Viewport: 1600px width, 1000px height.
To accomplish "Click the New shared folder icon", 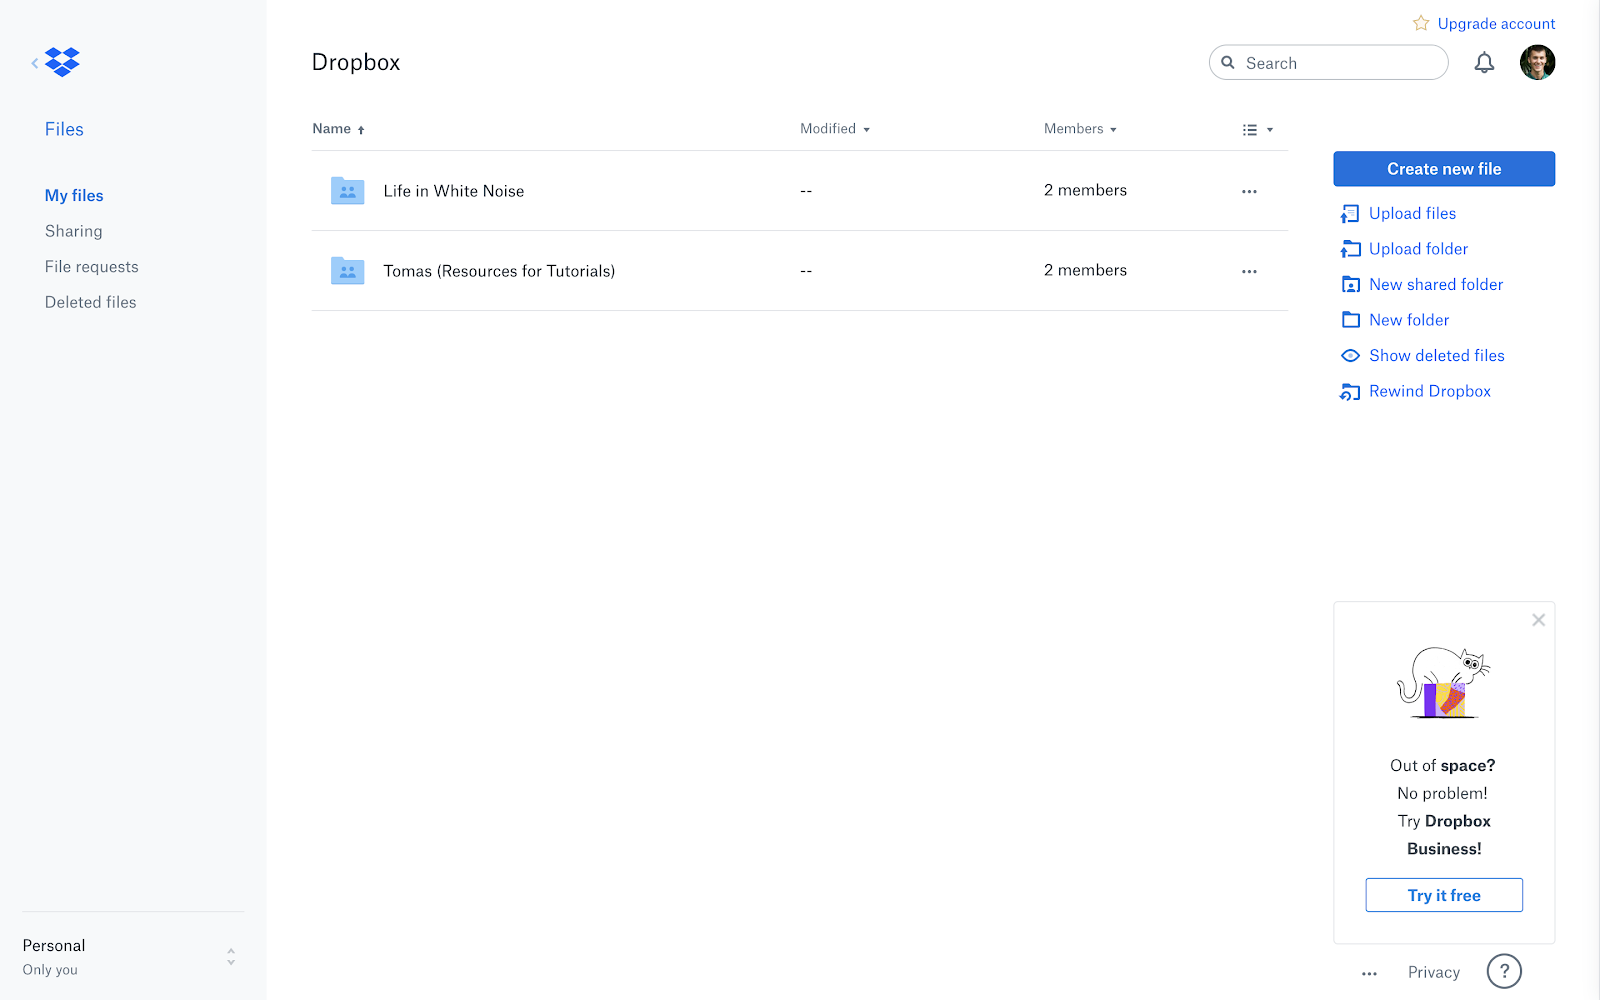I will click(x=1350, y=284).
